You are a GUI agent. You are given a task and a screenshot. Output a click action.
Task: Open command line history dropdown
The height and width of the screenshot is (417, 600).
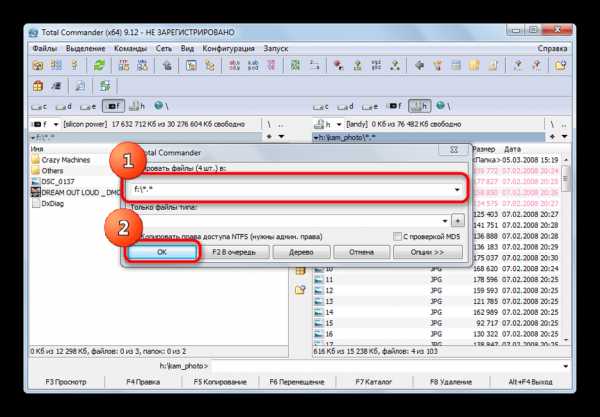pyautogui.click(x=566, y=367)
